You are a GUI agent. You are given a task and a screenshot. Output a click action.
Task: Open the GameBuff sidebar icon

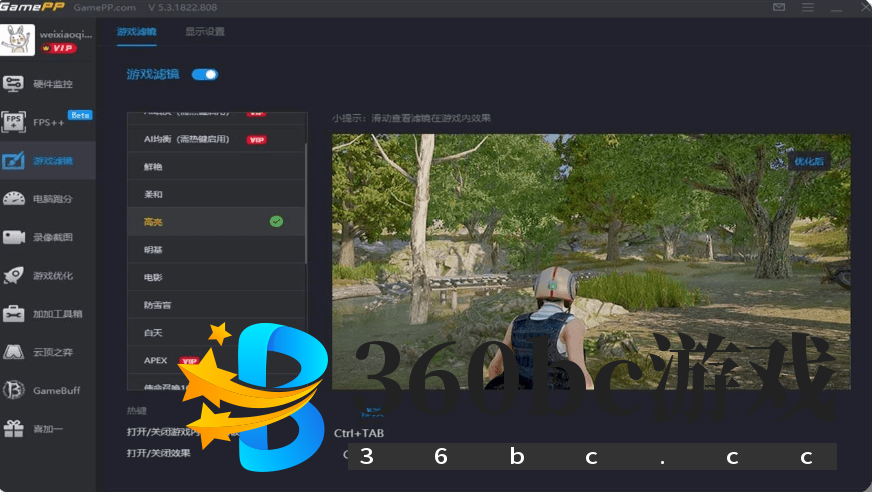click(x=14, y=390)
